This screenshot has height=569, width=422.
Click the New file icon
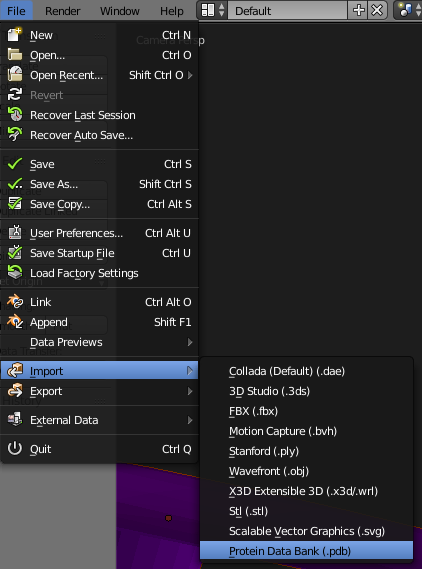(15, 35)
